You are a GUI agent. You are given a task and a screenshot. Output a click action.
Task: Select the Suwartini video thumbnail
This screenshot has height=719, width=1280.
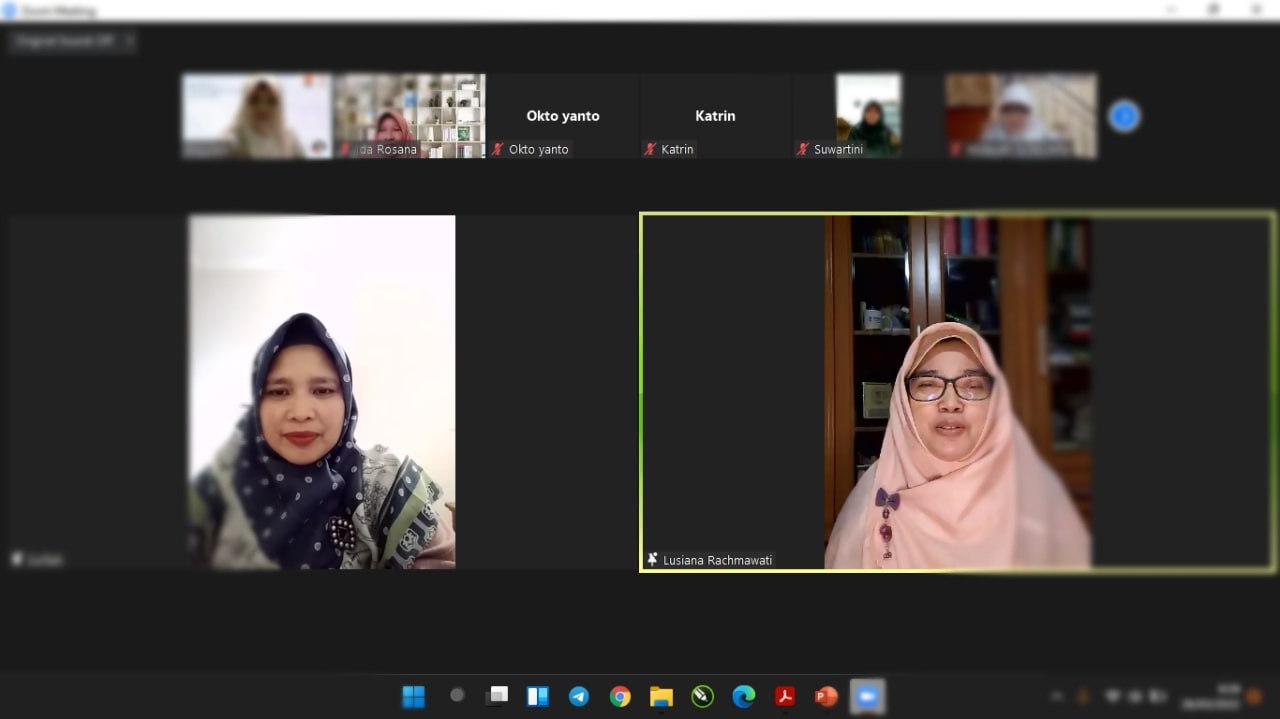pyautogui.click(x=867, y=115)
